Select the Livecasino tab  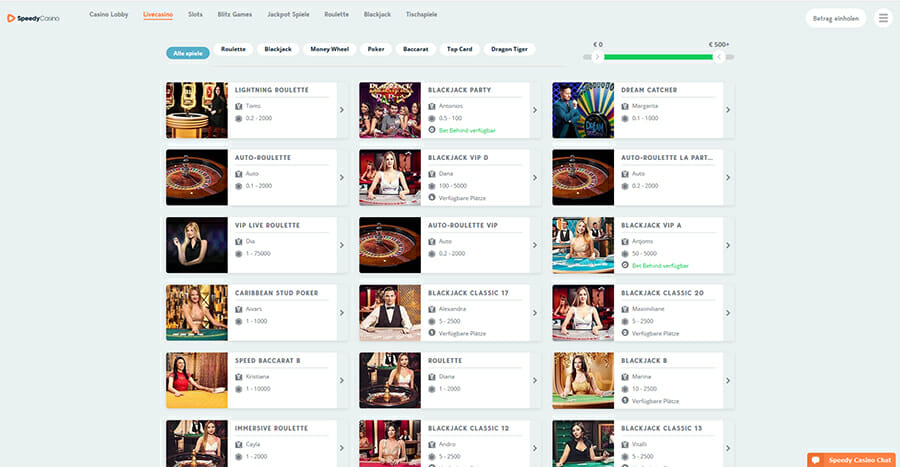tap(158, 14)
